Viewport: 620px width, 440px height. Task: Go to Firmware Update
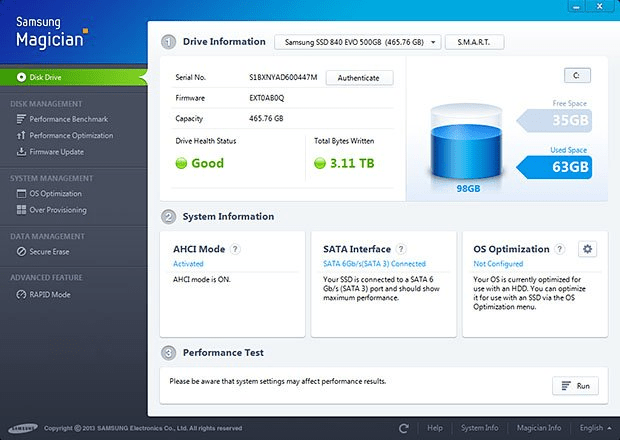point(57,152)
